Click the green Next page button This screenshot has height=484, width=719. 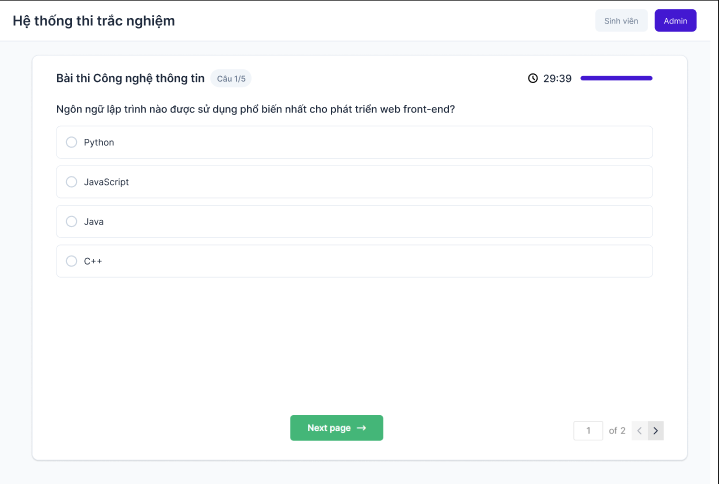coord(337,428)
